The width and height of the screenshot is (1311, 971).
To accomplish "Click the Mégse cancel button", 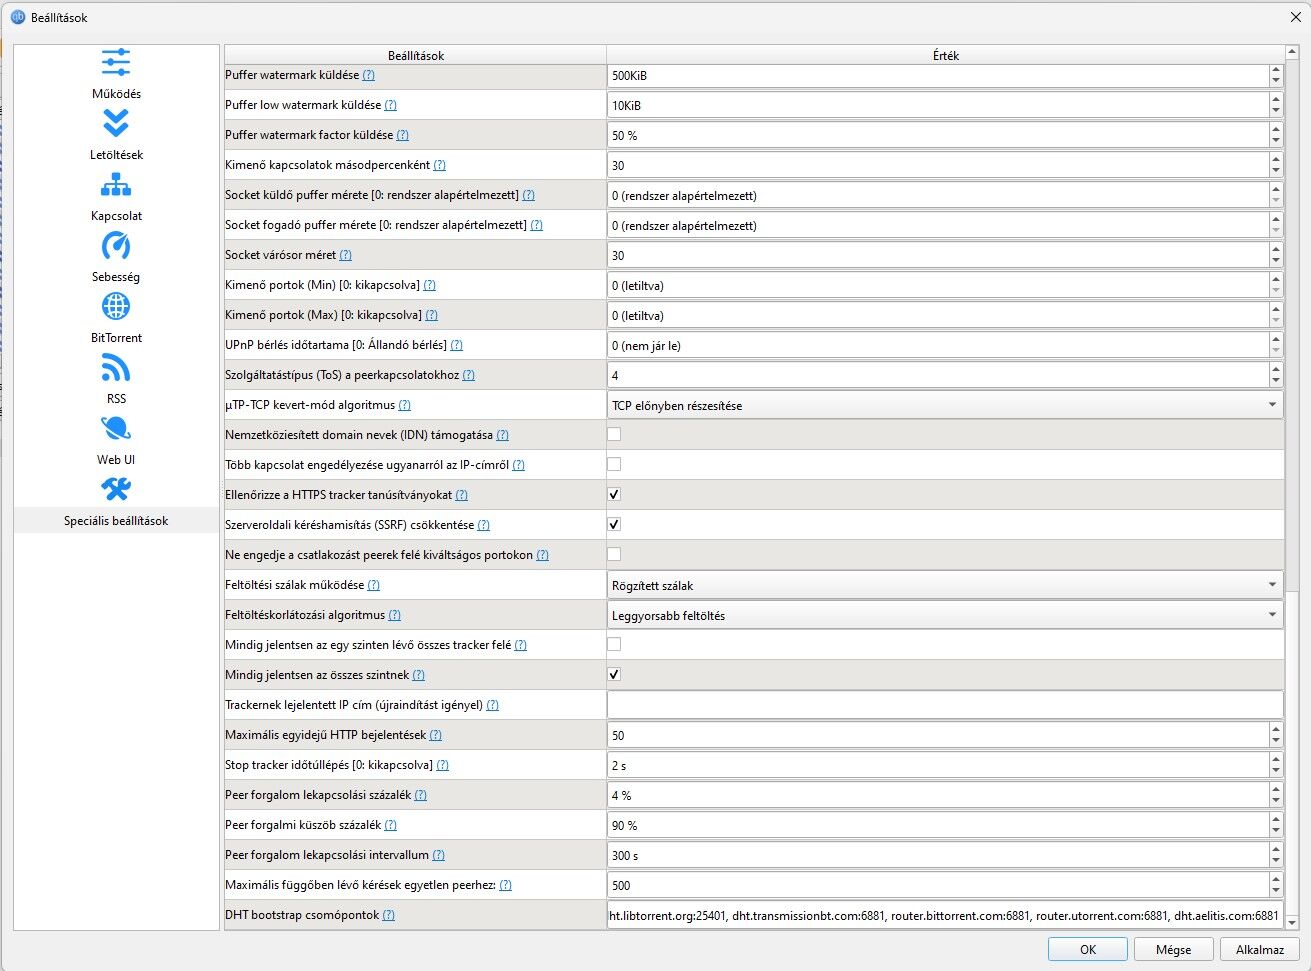I will pyautogui.click(x=1173, y=949).
